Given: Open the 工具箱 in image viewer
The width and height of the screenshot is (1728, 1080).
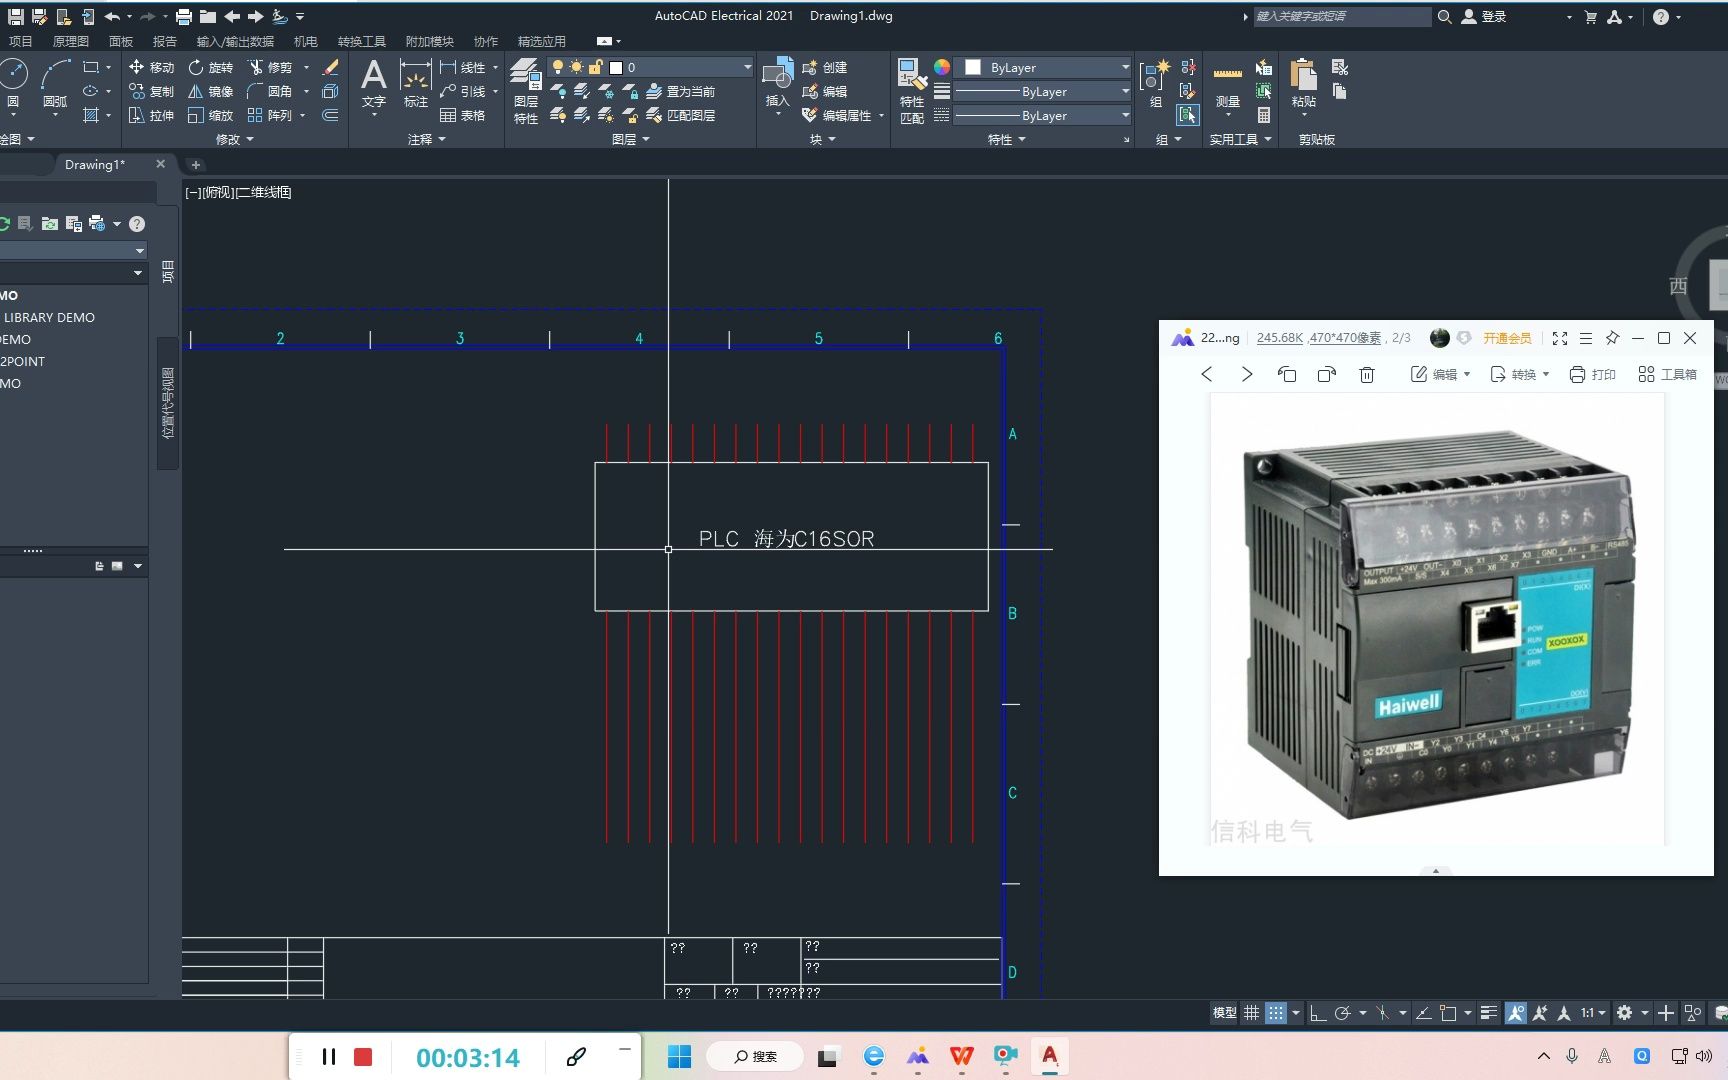Looking at the screenshot, I should pyautogui.click(x=1667, y=374).
